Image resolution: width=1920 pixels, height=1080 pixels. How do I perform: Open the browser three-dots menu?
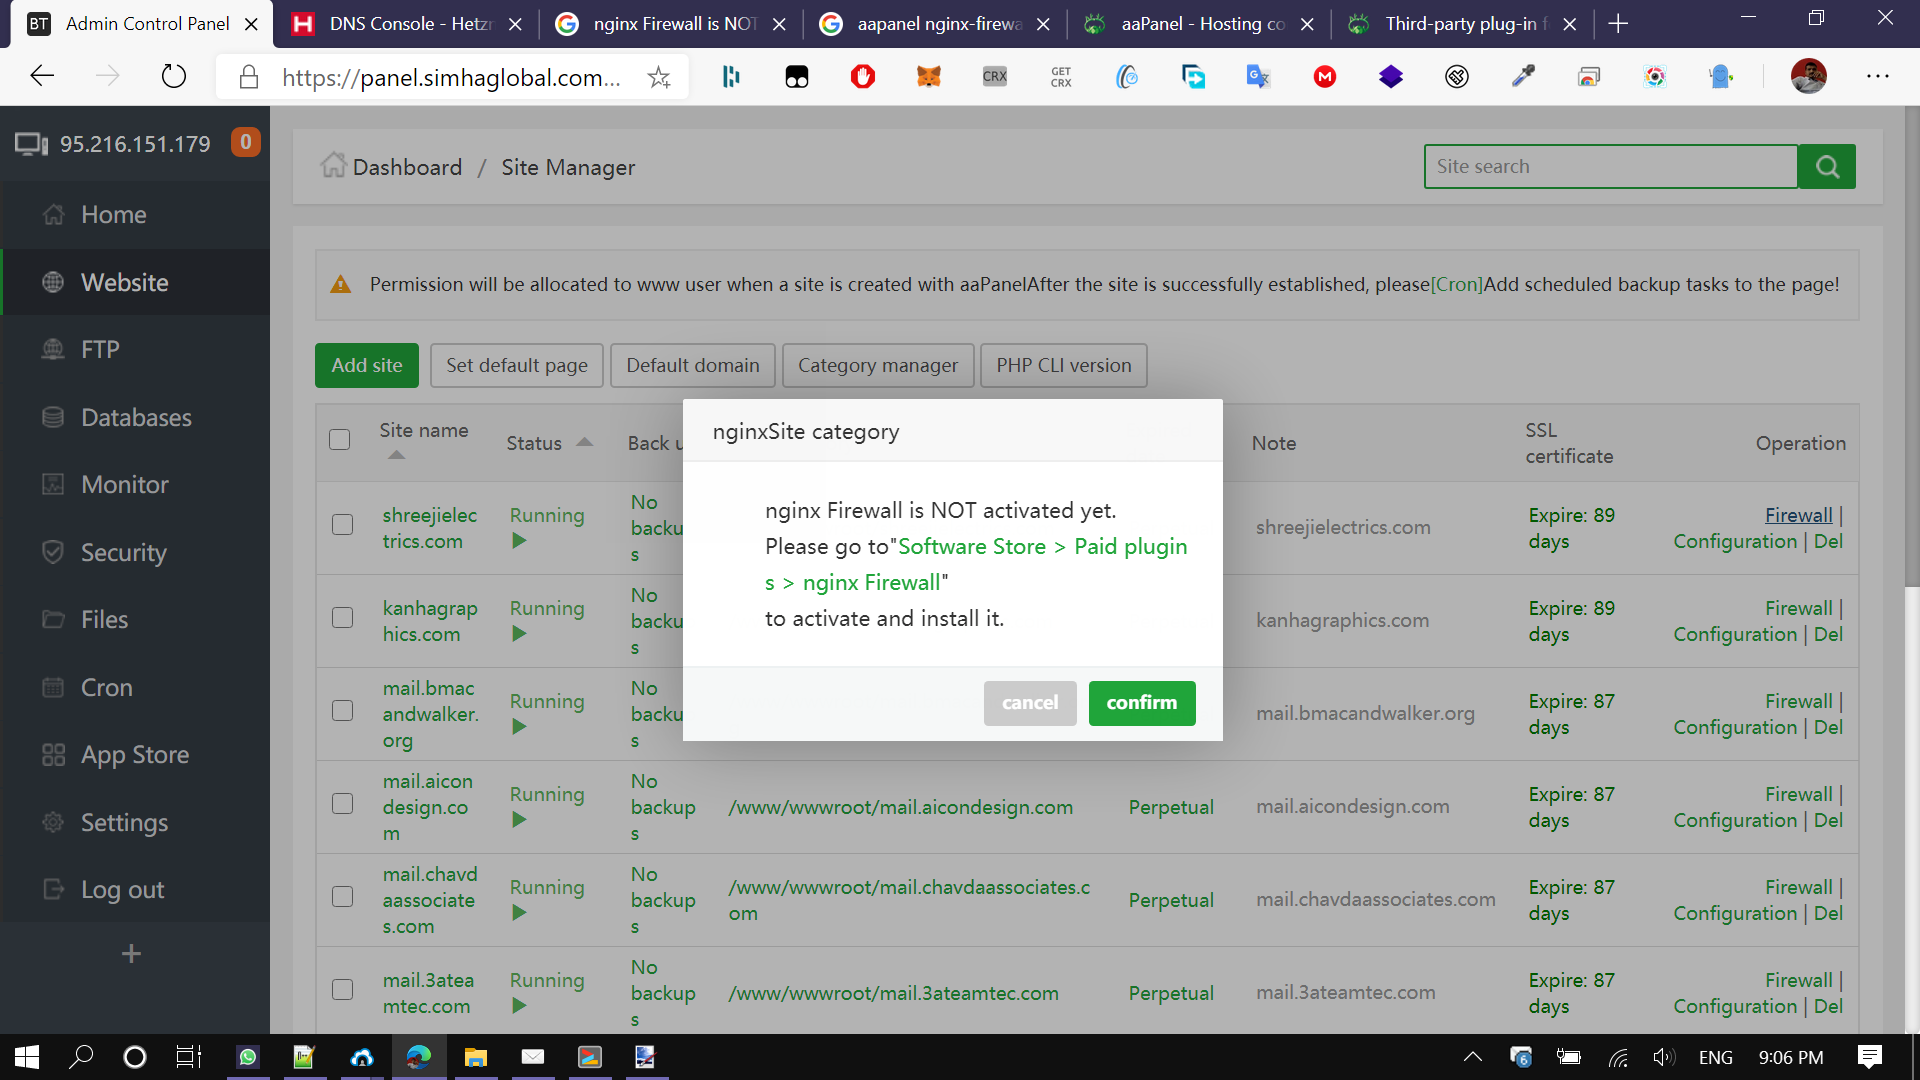pyautogui.click(x=1878, y=76)
